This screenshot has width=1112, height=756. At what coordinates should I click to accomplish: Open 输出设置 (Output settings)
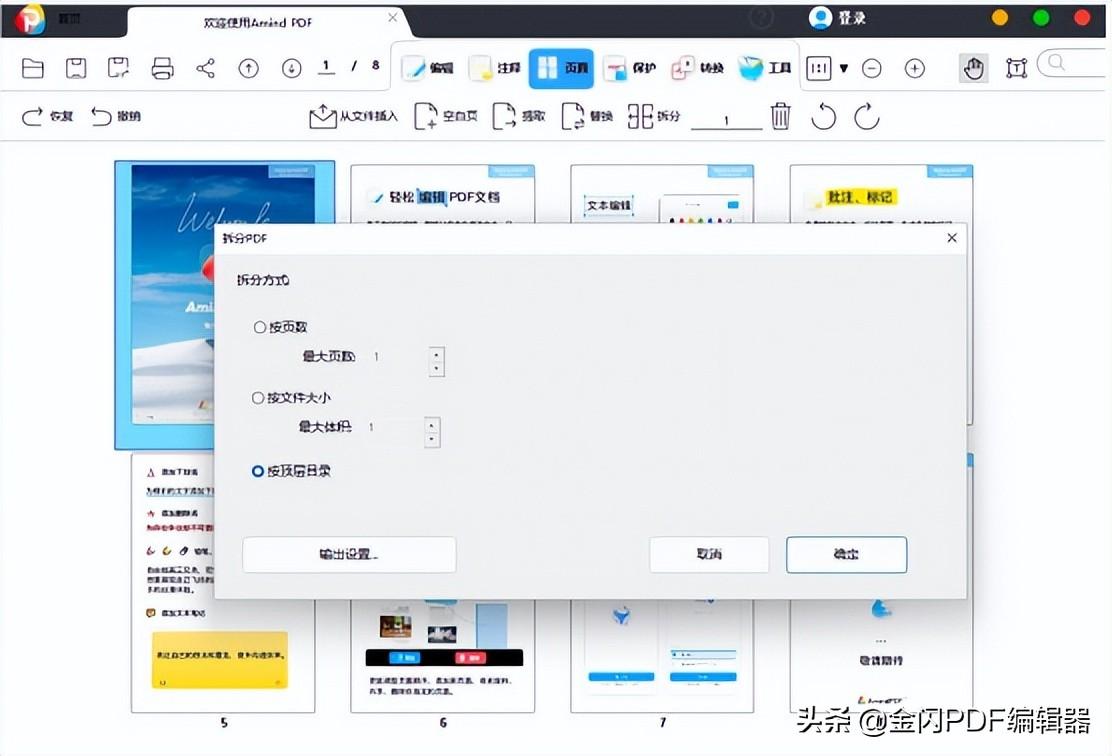[x=349, y=555]
